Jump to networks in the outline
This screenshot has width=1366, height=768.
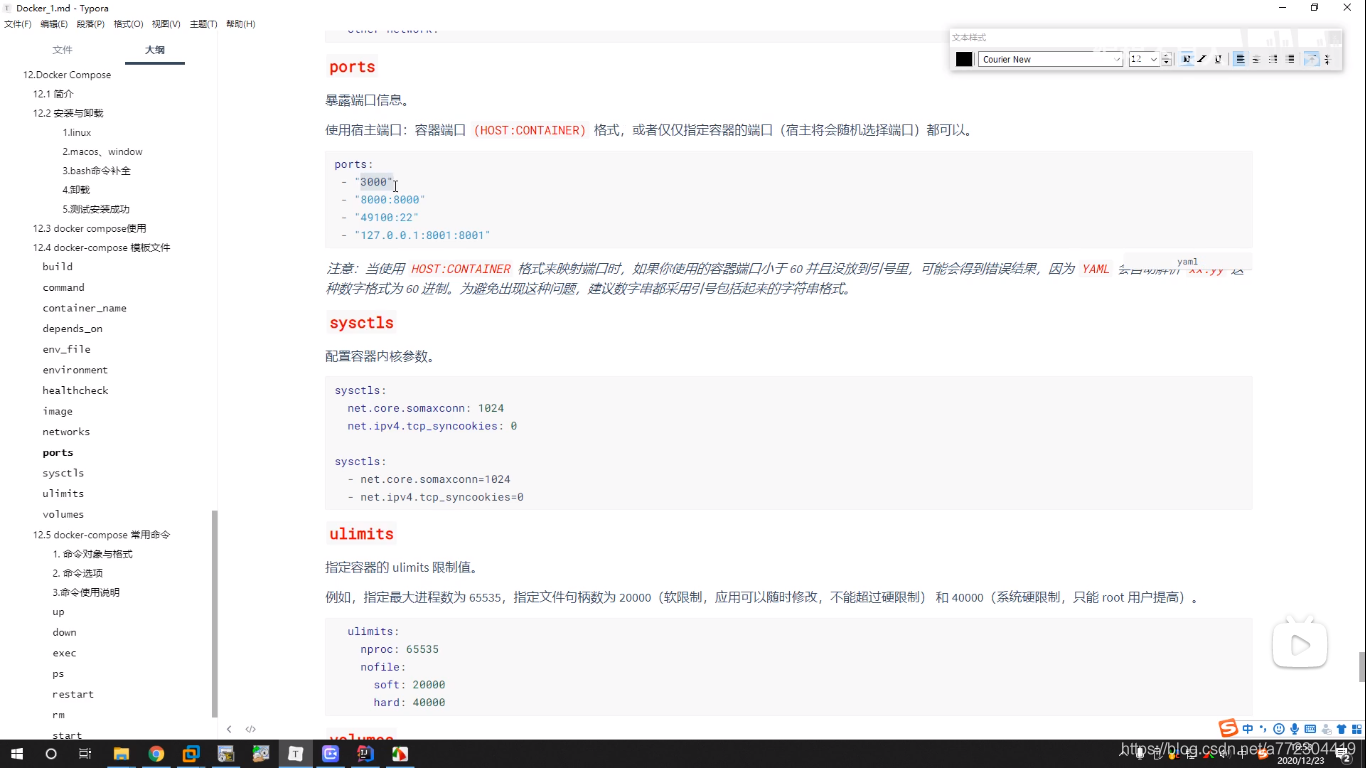point(66,432)
